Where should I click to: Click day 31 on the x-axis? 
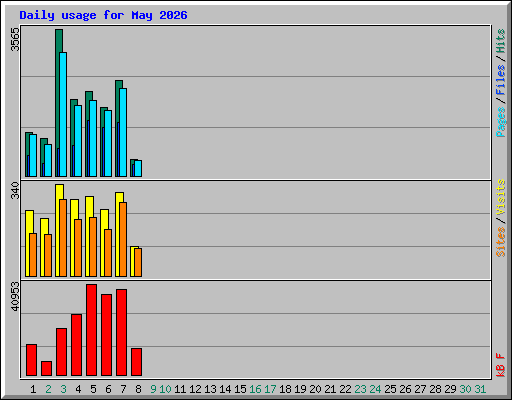click(480, 389)
